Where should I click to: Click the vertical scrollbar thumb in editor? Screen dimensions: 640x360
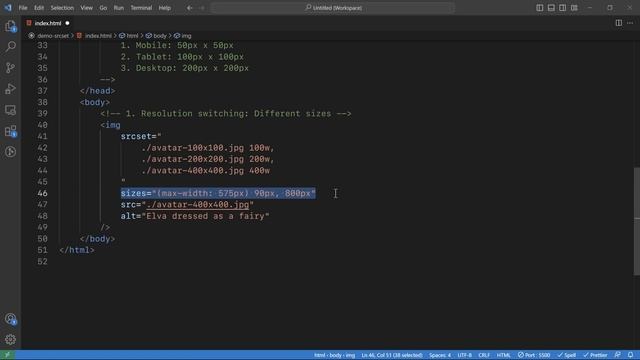[637, 221]
